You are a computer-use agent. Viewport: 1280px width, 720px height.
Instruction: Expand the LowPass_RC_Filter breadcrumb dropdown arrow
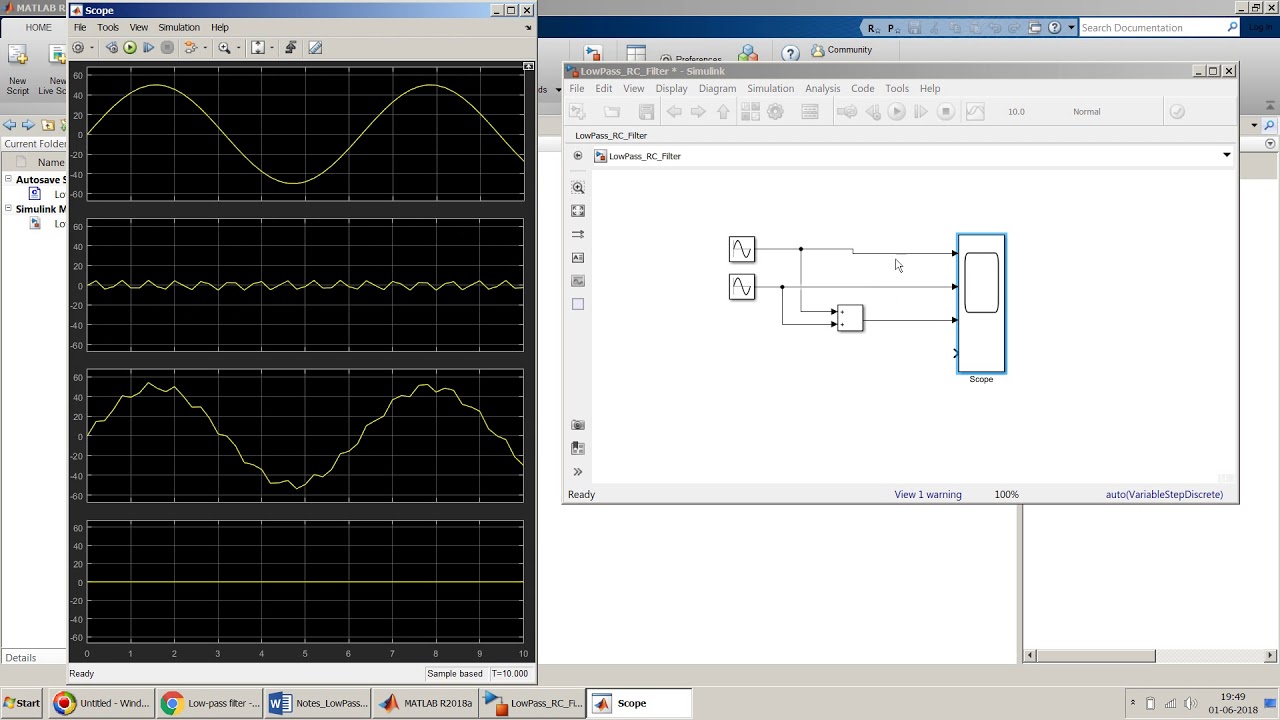(x=1226, y=155)
